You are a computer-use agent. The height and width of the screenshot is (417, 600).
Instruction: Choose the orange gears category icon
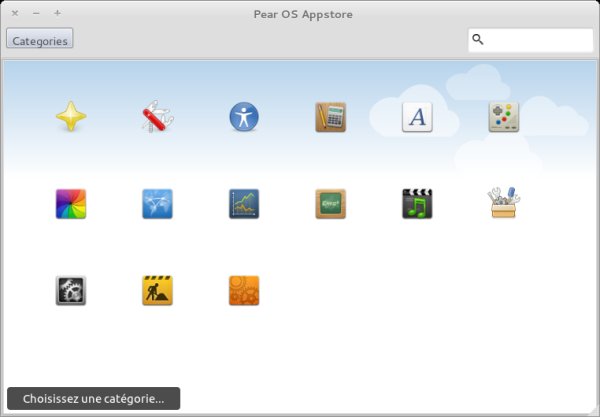(x=244, y=291)
